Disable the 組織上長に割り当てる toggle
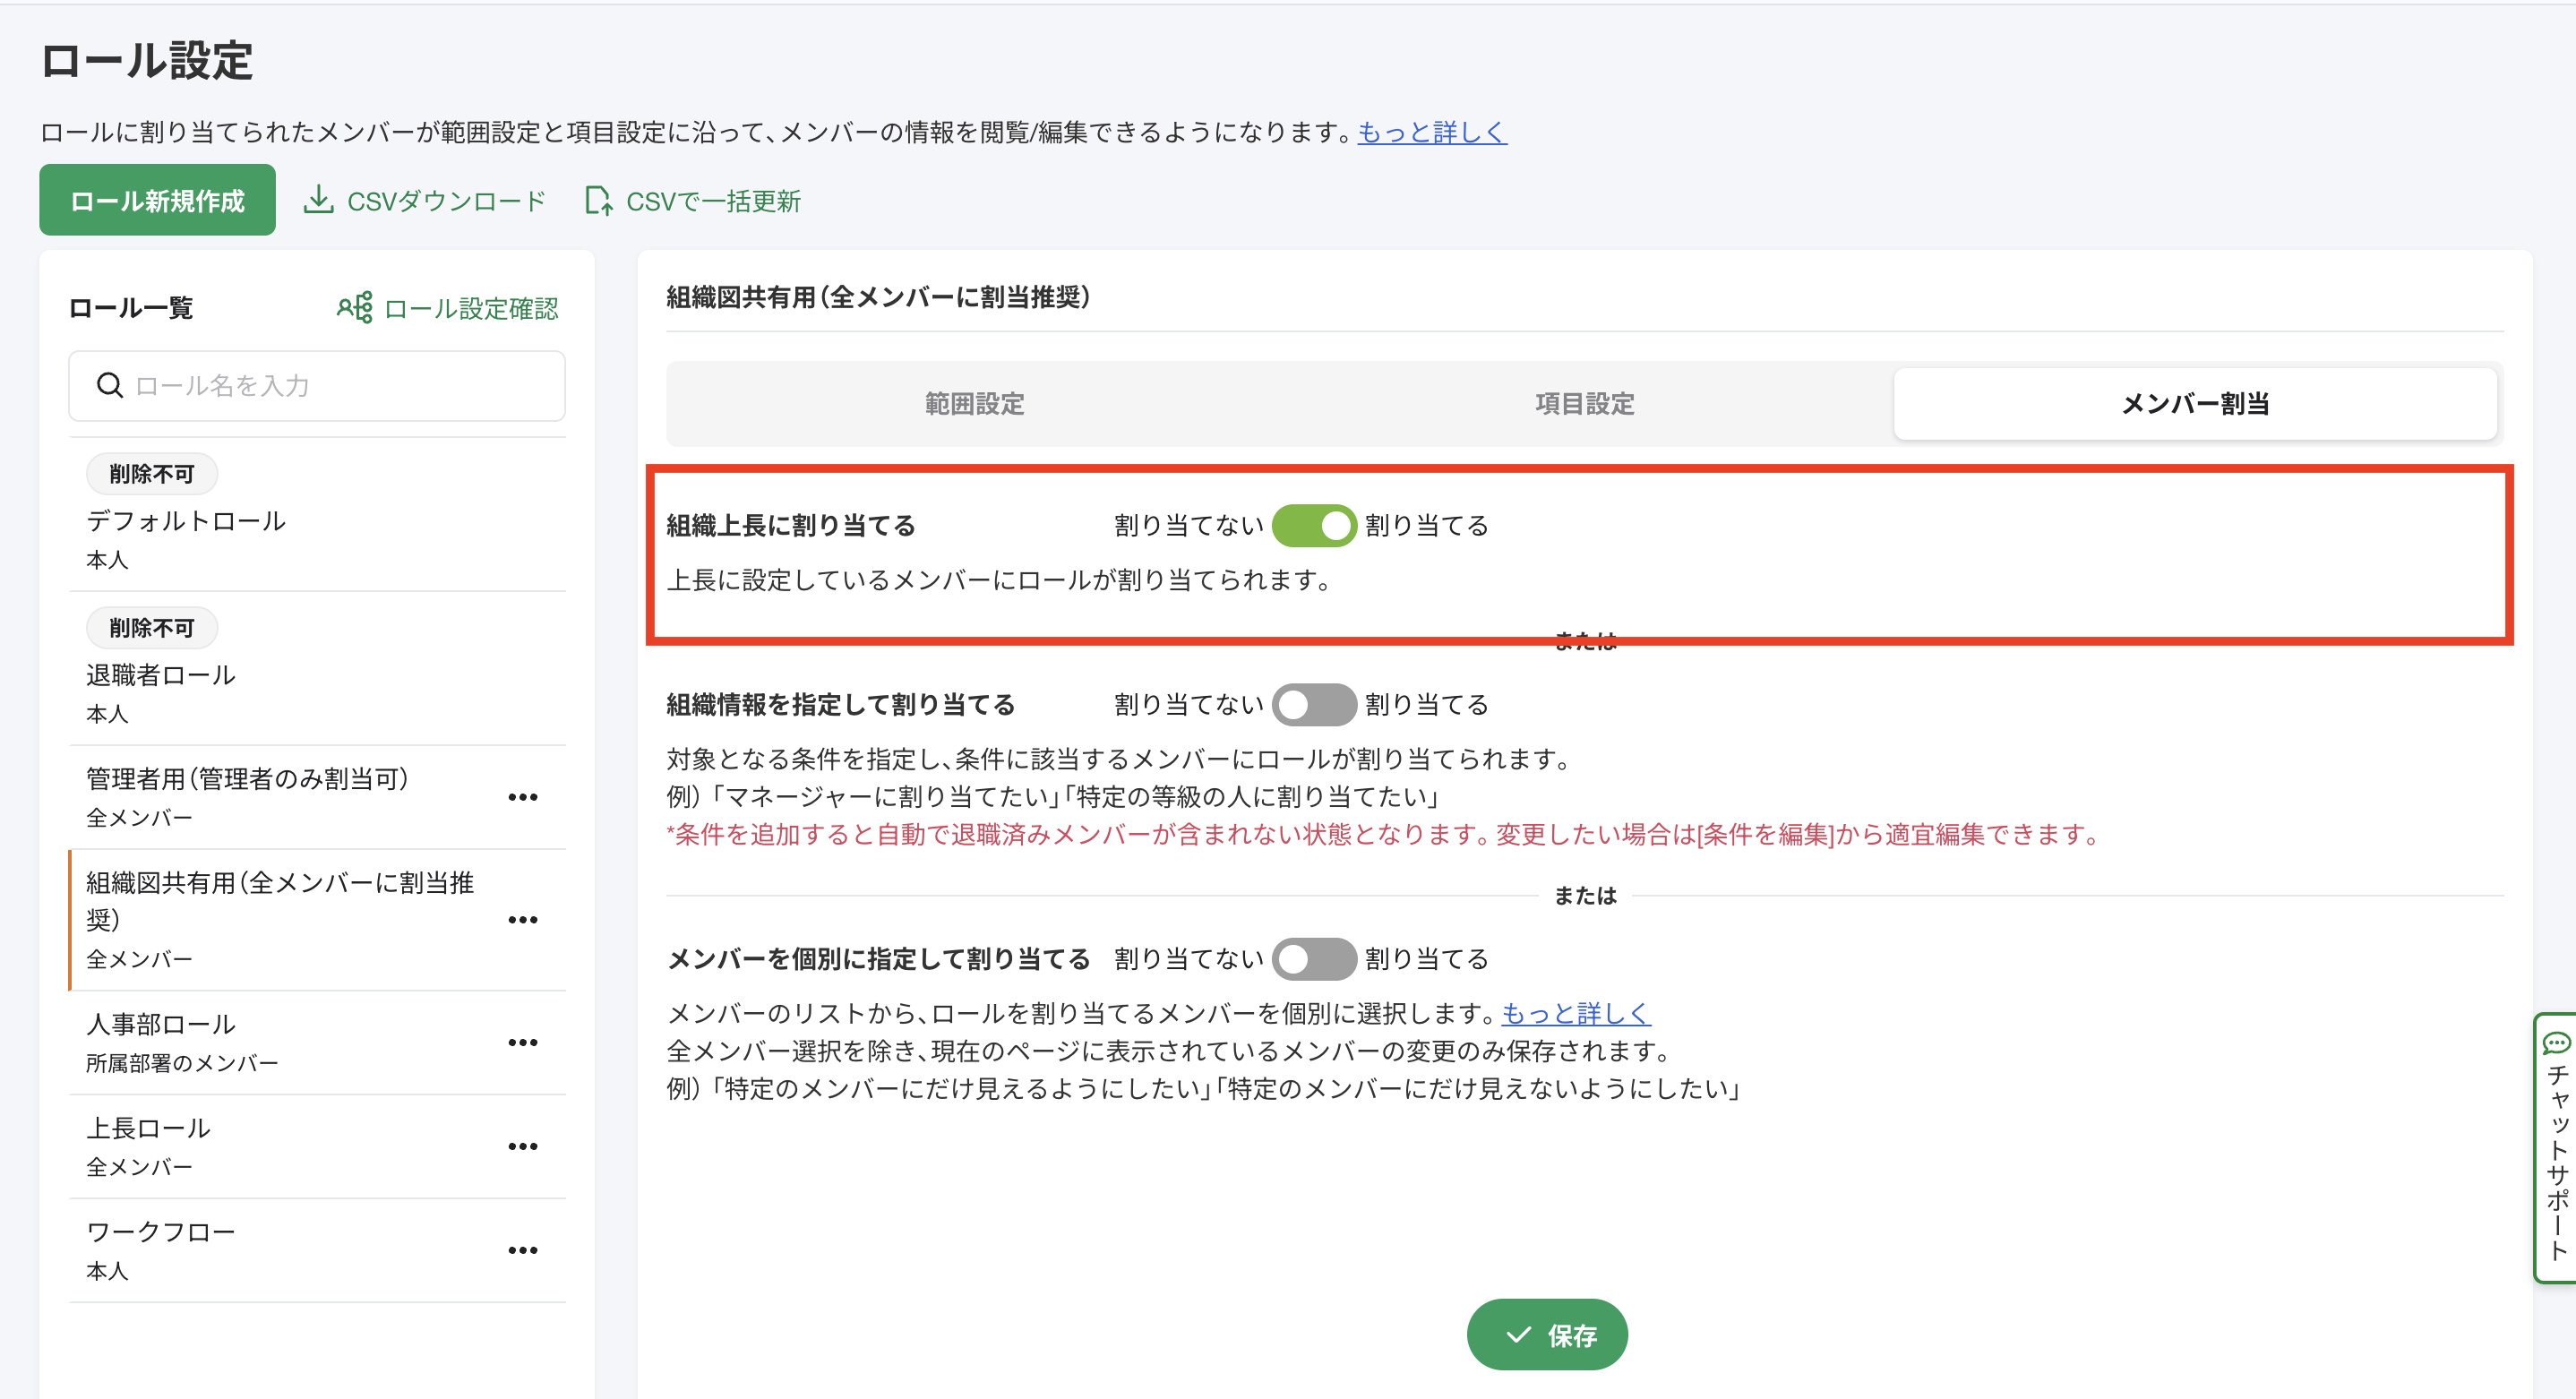2576x1399 pixels. coord(1313,525)
